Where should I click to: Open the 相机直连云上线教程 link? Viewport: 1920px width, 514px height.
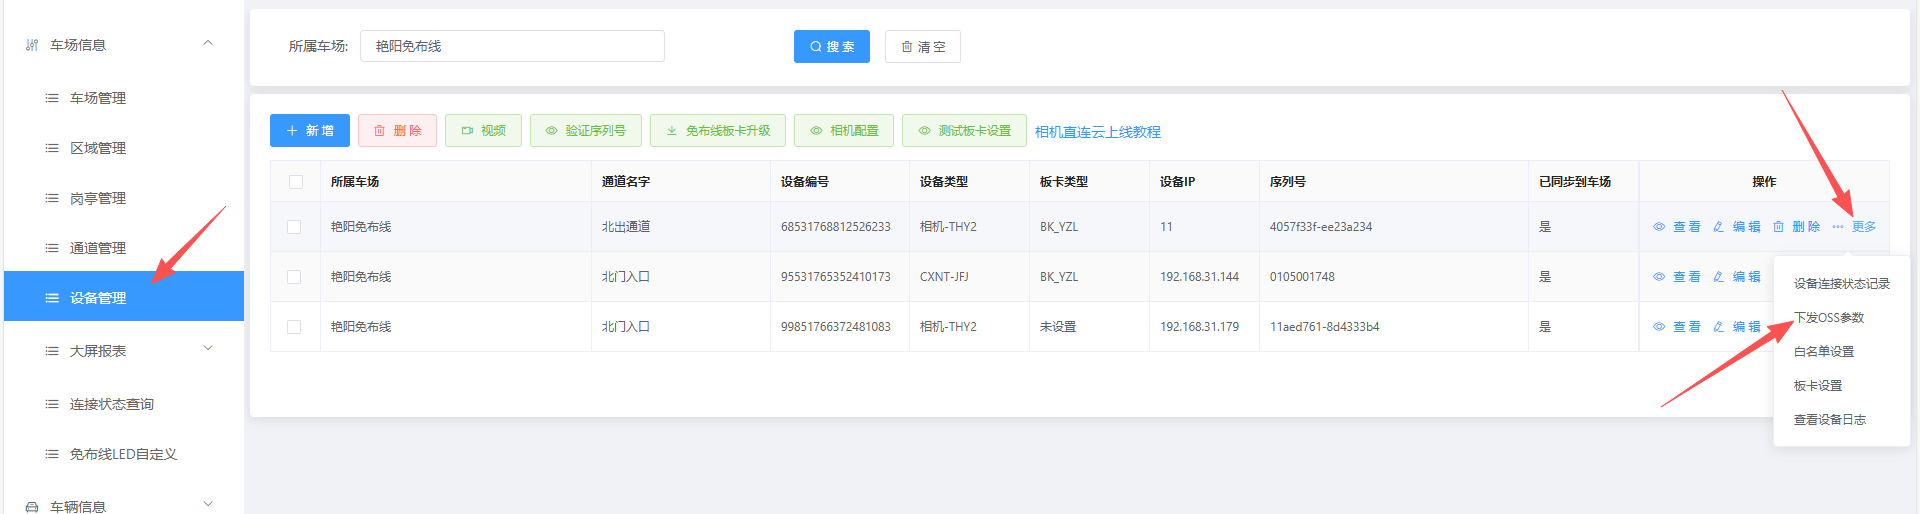[1098, 132]
